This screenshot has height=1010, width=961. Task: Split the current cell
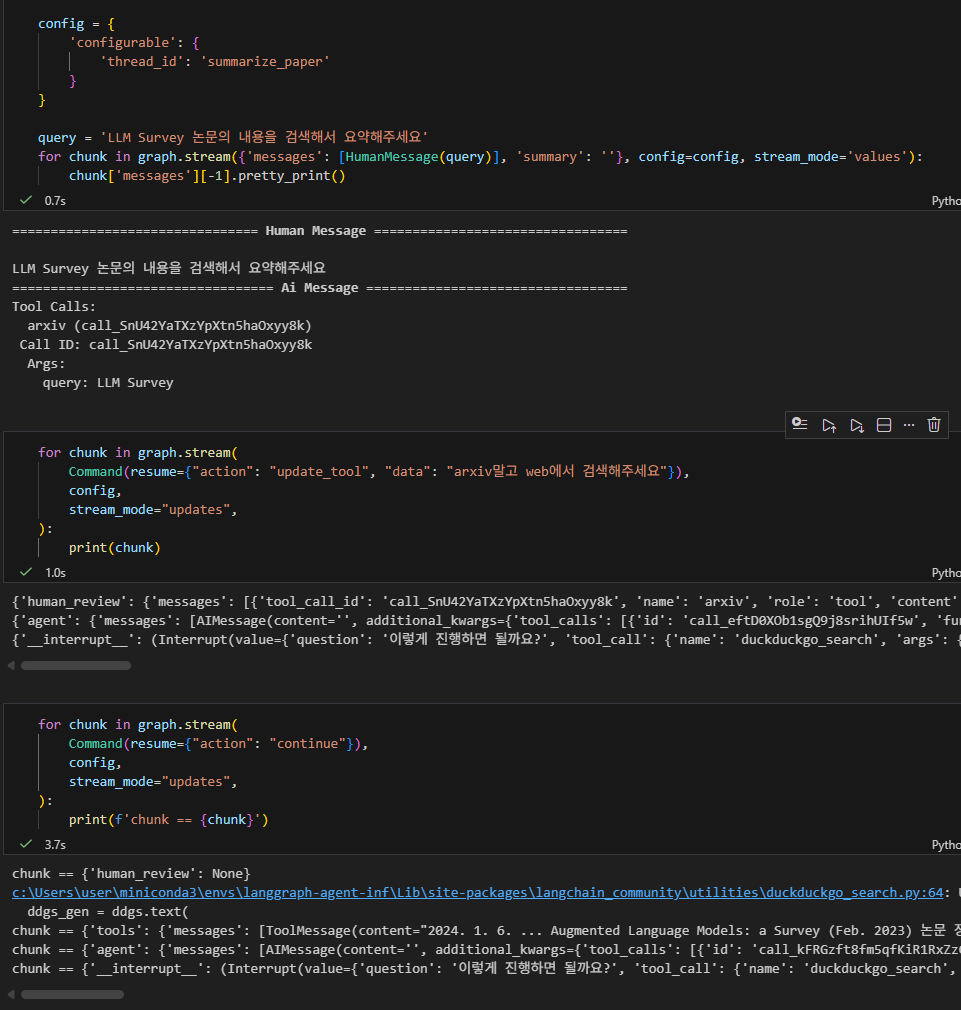(x=884, y=425)
